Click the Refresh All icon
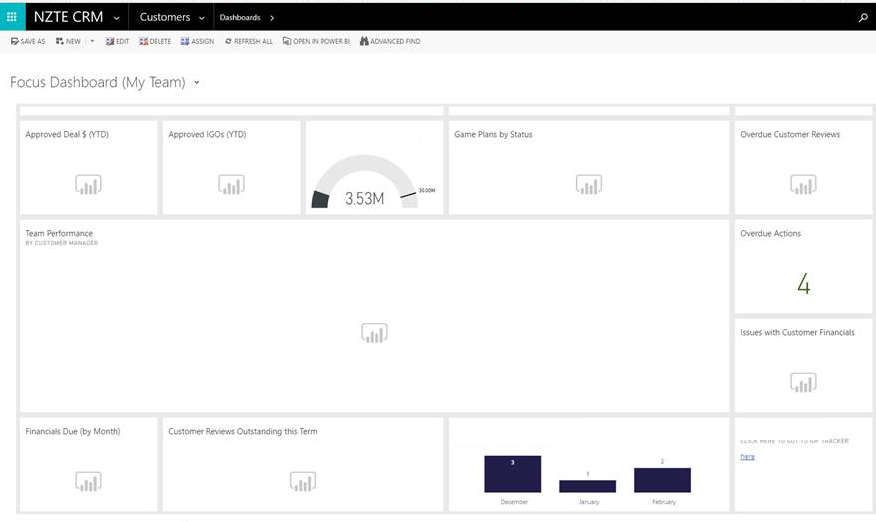 pos(228,41)
